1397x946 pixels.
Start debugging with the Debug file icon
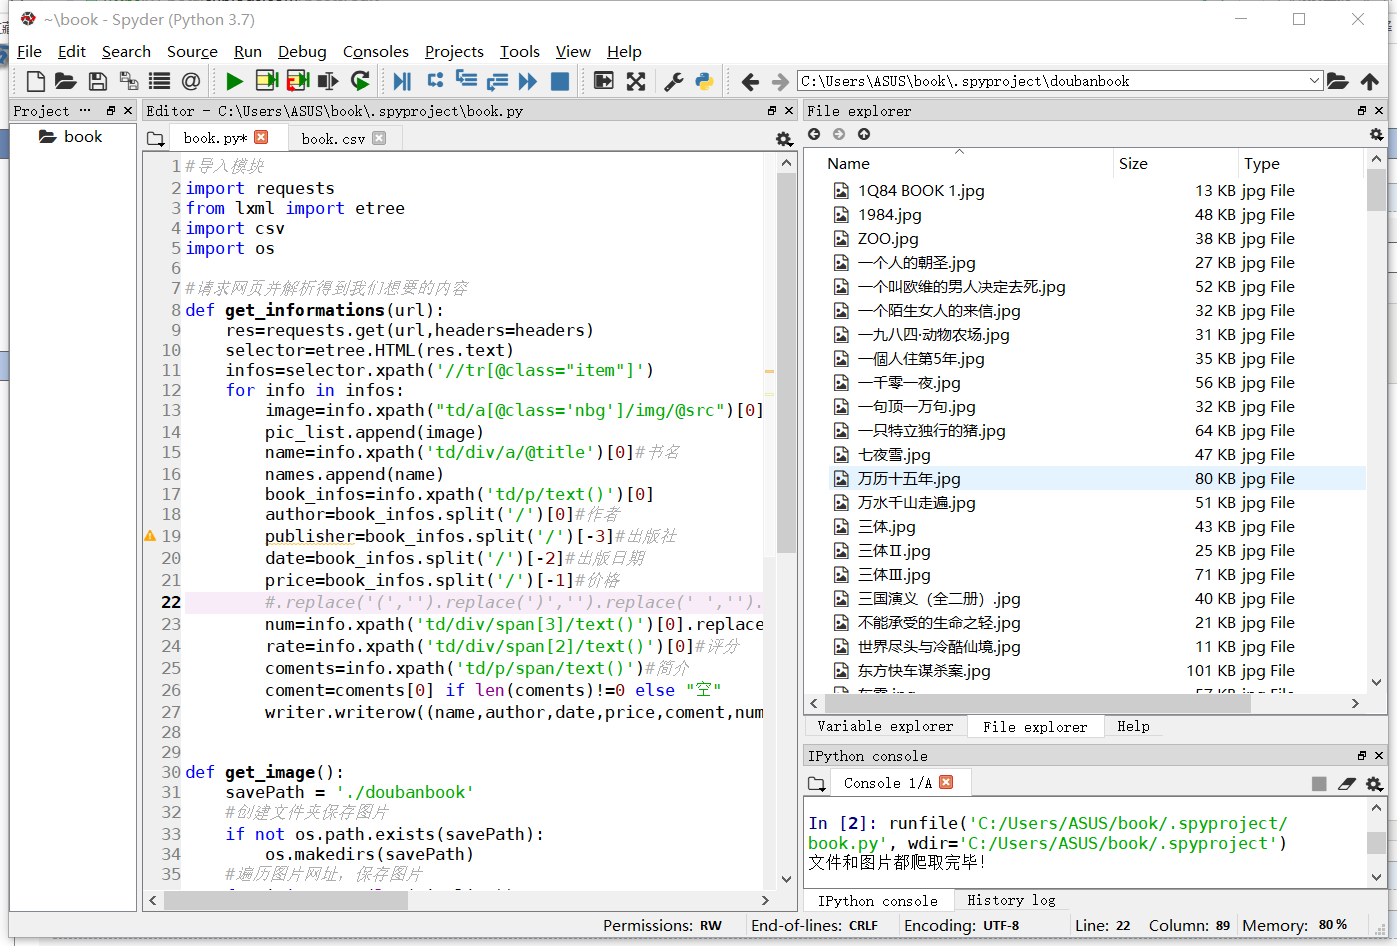point(402,81)
